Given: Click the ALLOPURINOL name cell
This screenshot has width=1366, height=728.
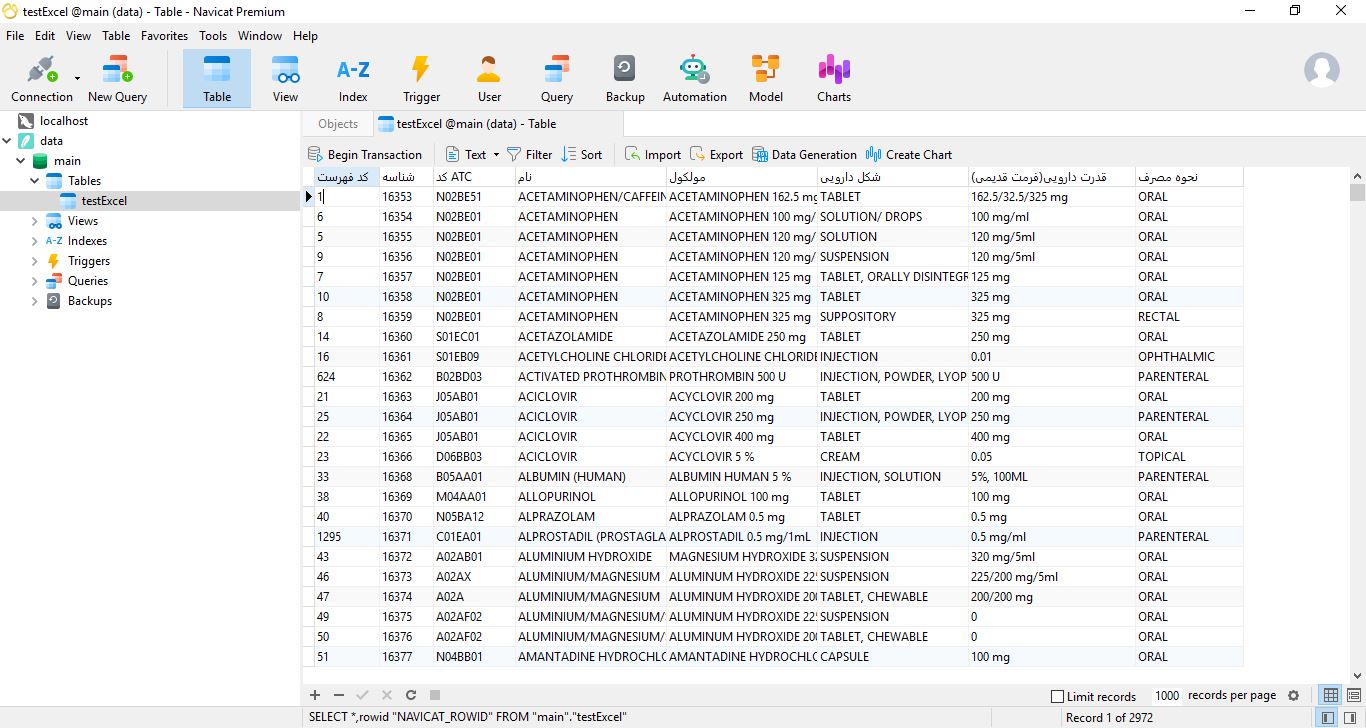Looking at the screenshot, I should coord(590,497).
